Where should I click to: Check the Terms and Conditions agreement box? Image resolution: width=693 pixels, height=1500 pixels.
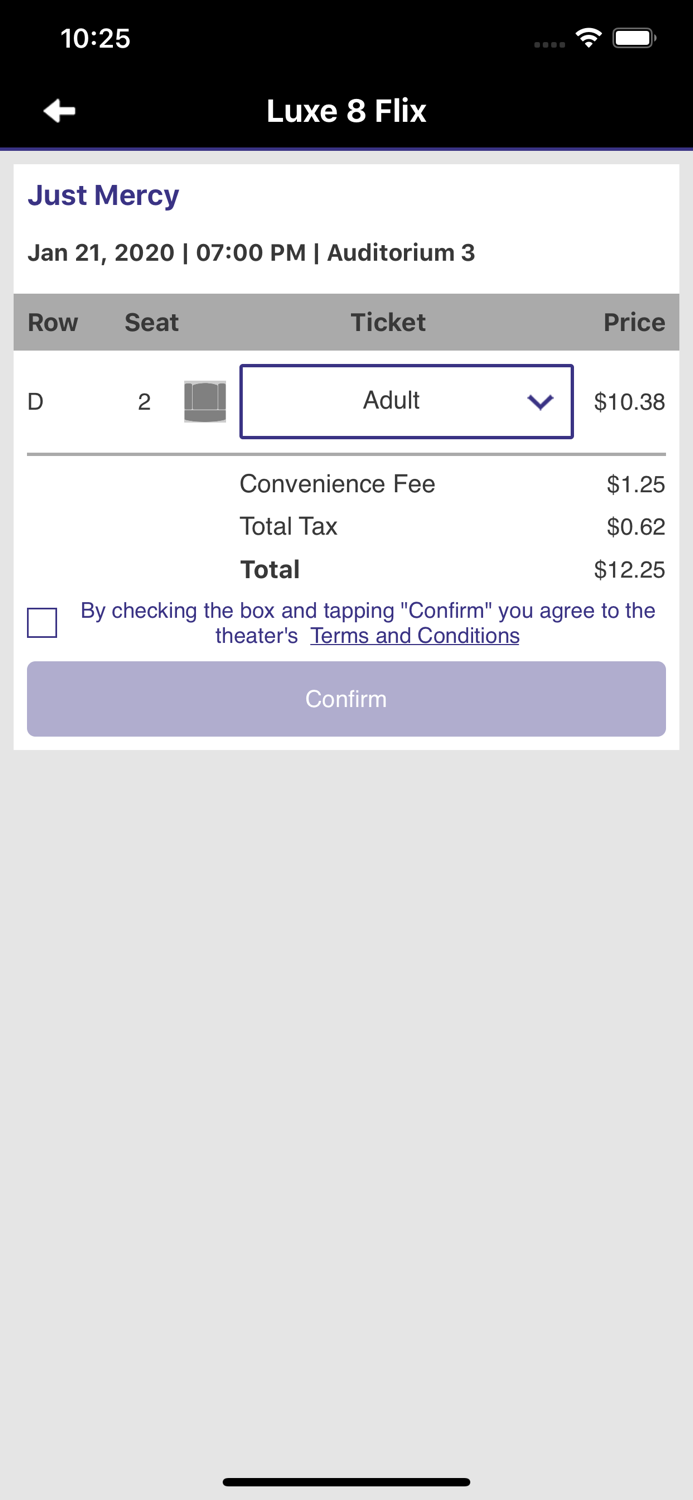(42, 622)
